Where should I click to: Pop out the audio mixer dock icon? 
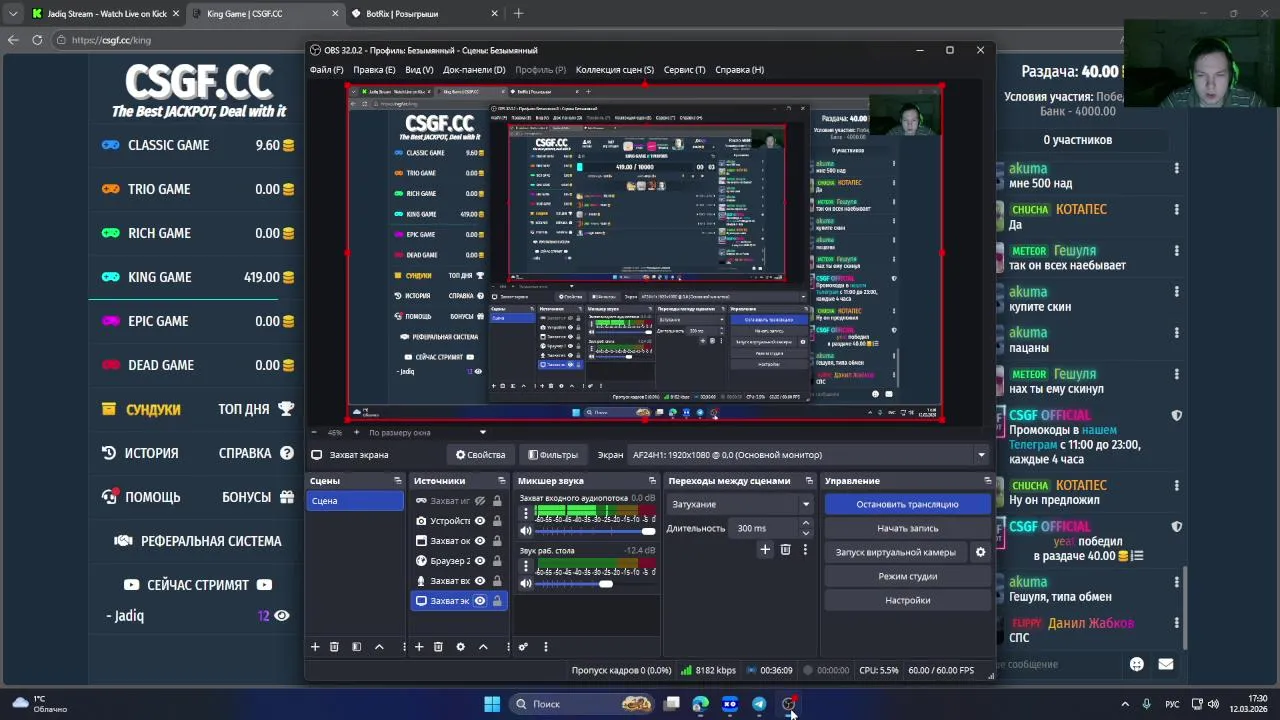click(652, 481)
